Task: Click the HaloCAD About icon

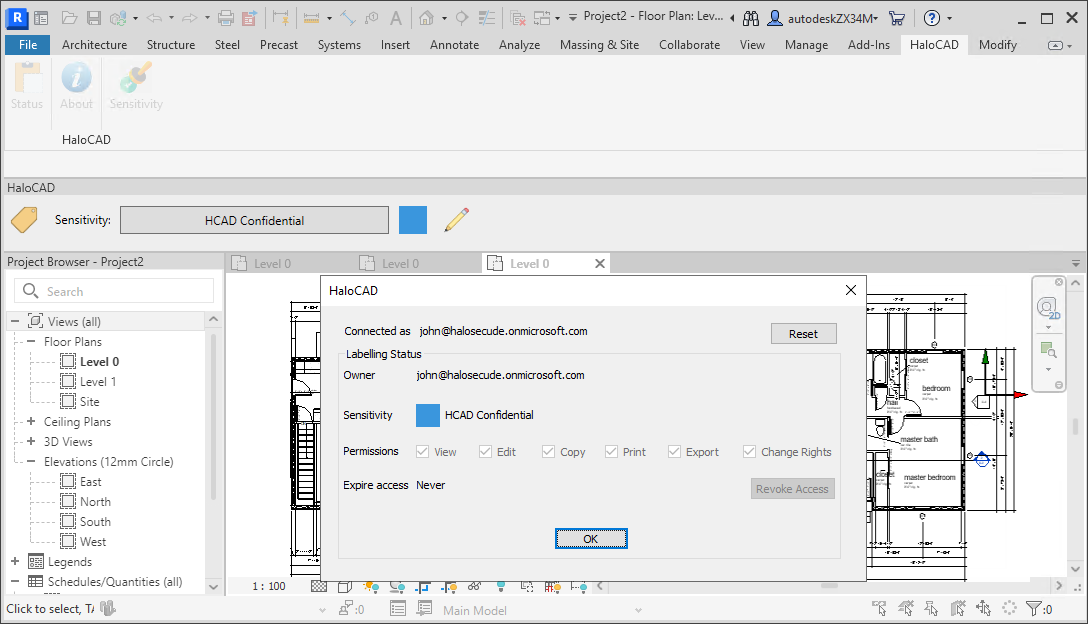Action: tap(76, 80)
